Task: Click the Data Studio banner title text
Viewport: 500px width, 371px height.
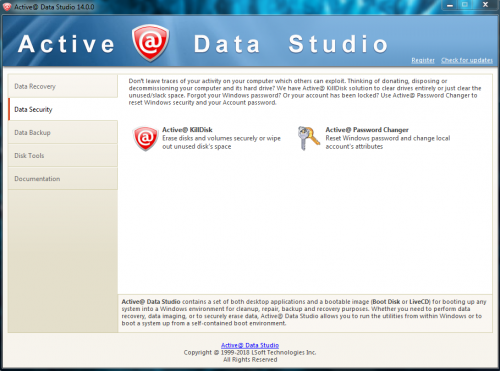Action: 291,44
